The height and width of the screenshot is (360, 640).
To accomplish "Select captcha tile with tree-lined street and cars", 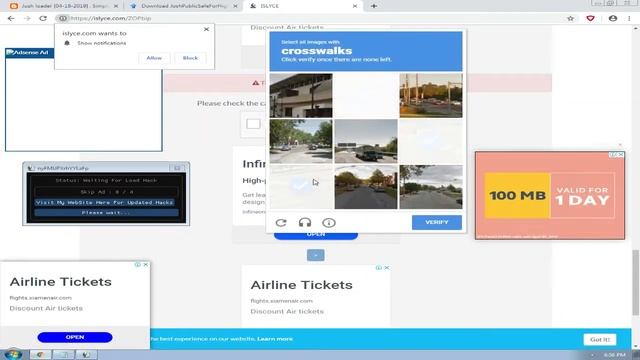I will [x=301, y=141].
